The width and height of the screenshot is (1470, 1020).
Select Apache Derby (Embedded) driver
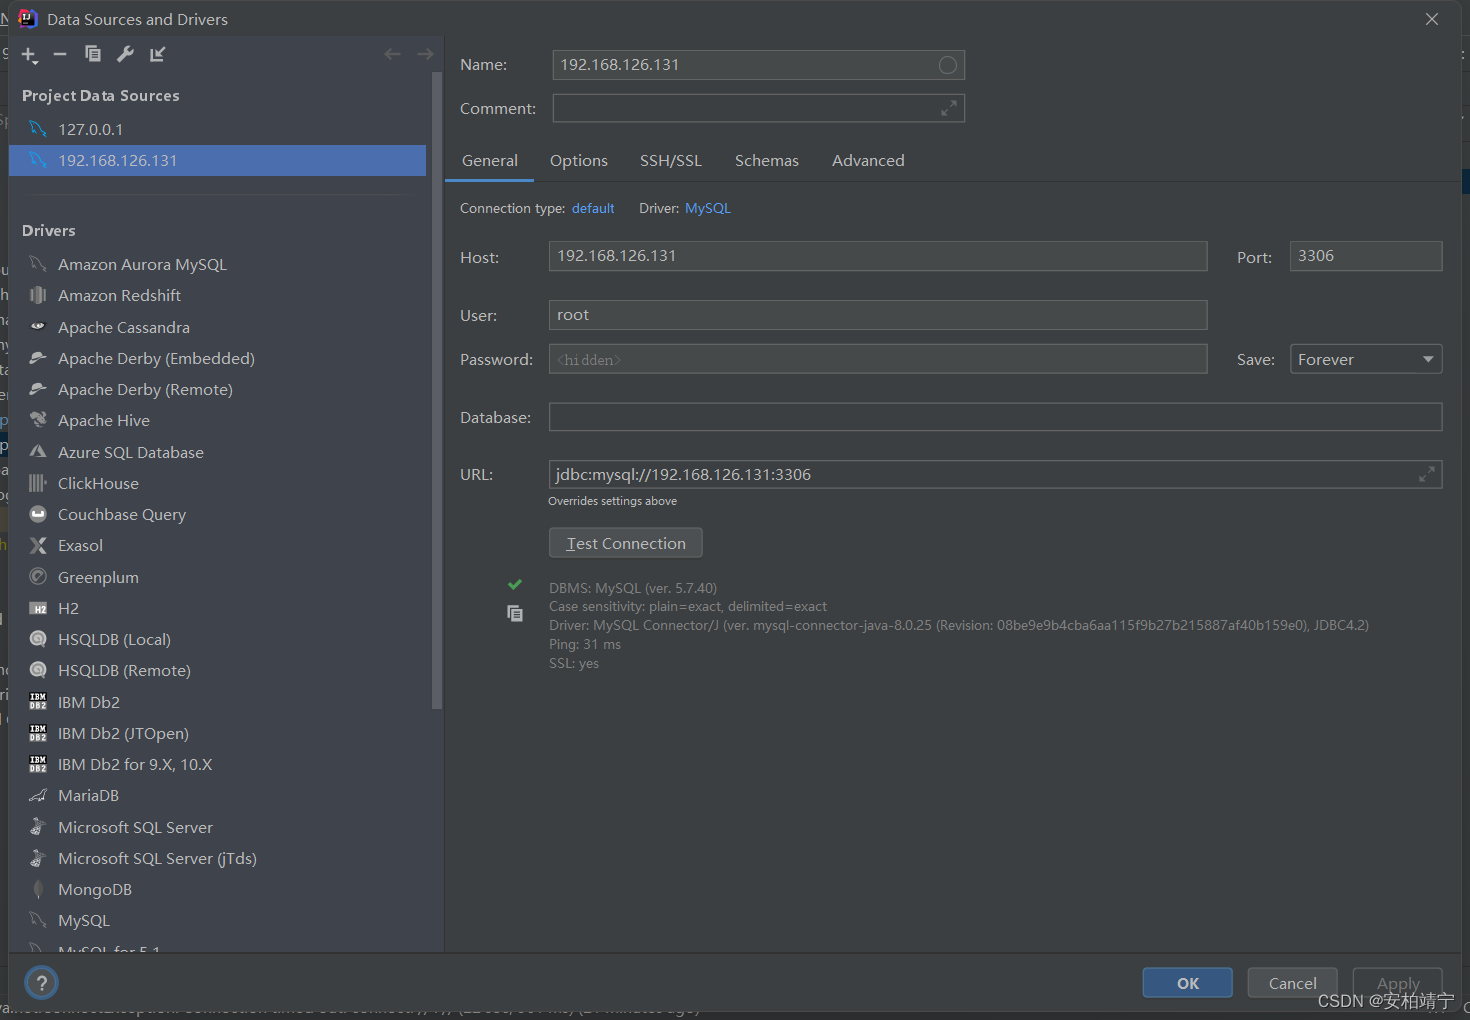pos(218,358)
